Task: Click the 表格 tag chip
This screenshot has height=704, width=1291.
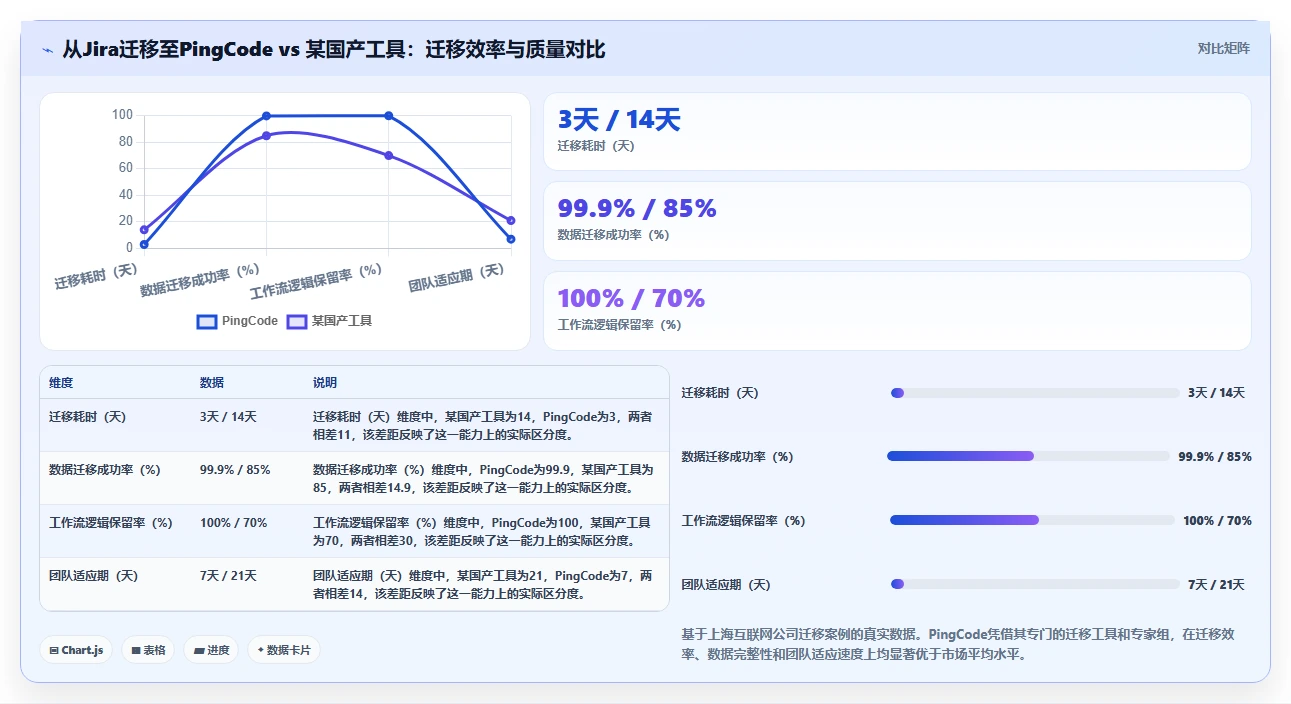Action: 148,650
